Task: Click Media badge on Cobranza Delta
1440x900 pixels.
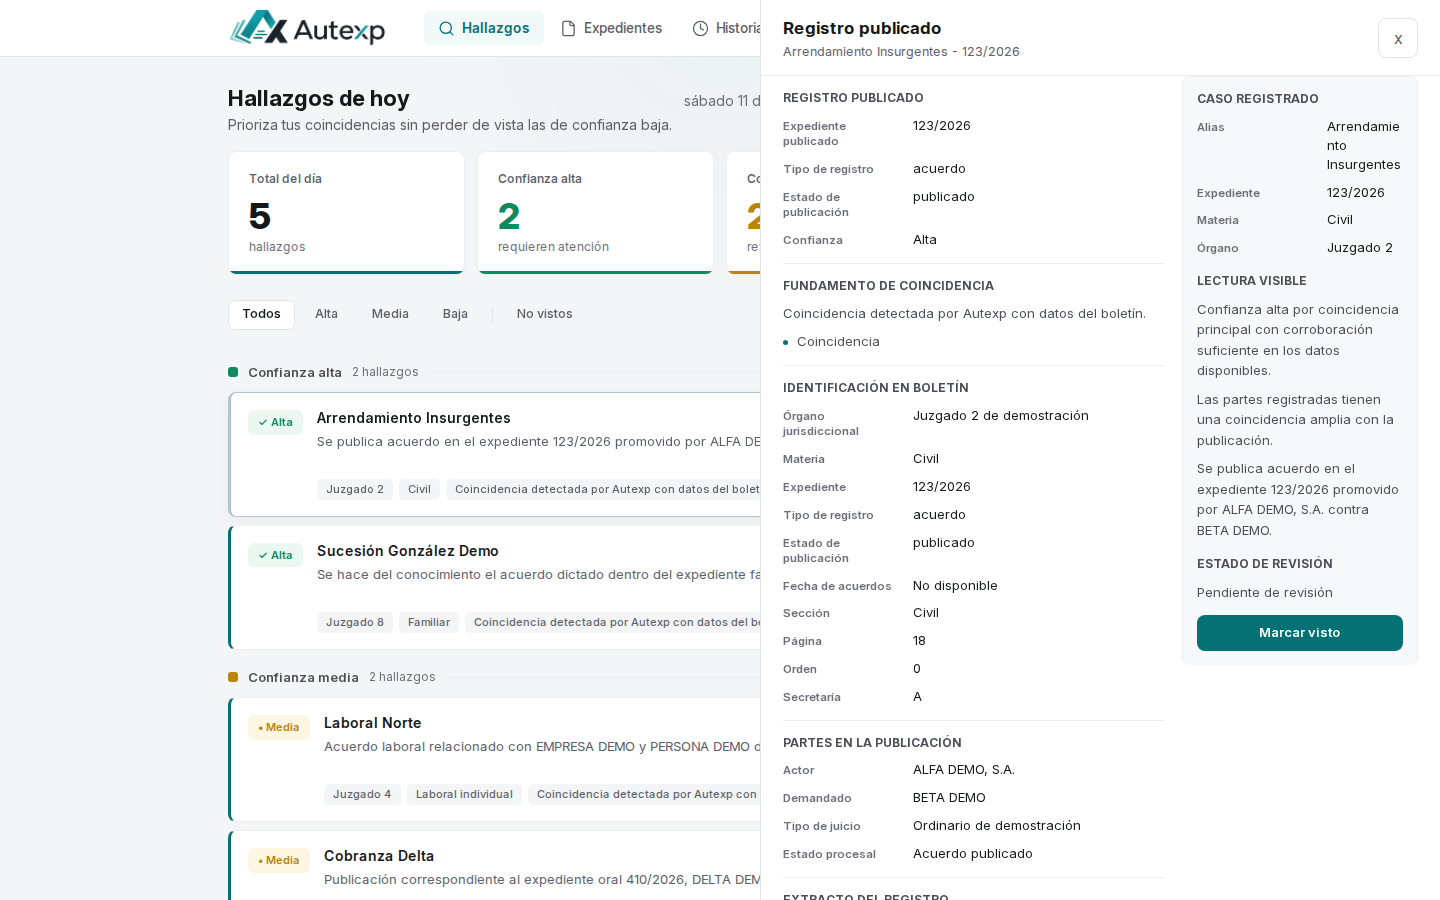Action: pos(279,860)
